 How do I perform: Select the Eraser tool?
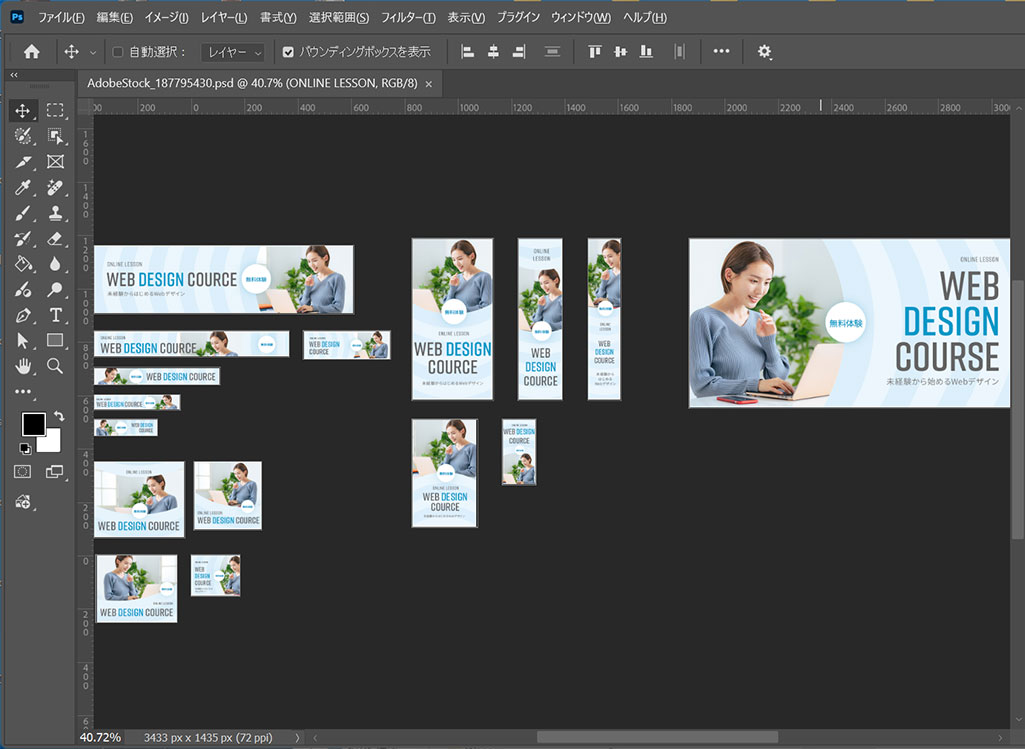[x=55, y=239]
